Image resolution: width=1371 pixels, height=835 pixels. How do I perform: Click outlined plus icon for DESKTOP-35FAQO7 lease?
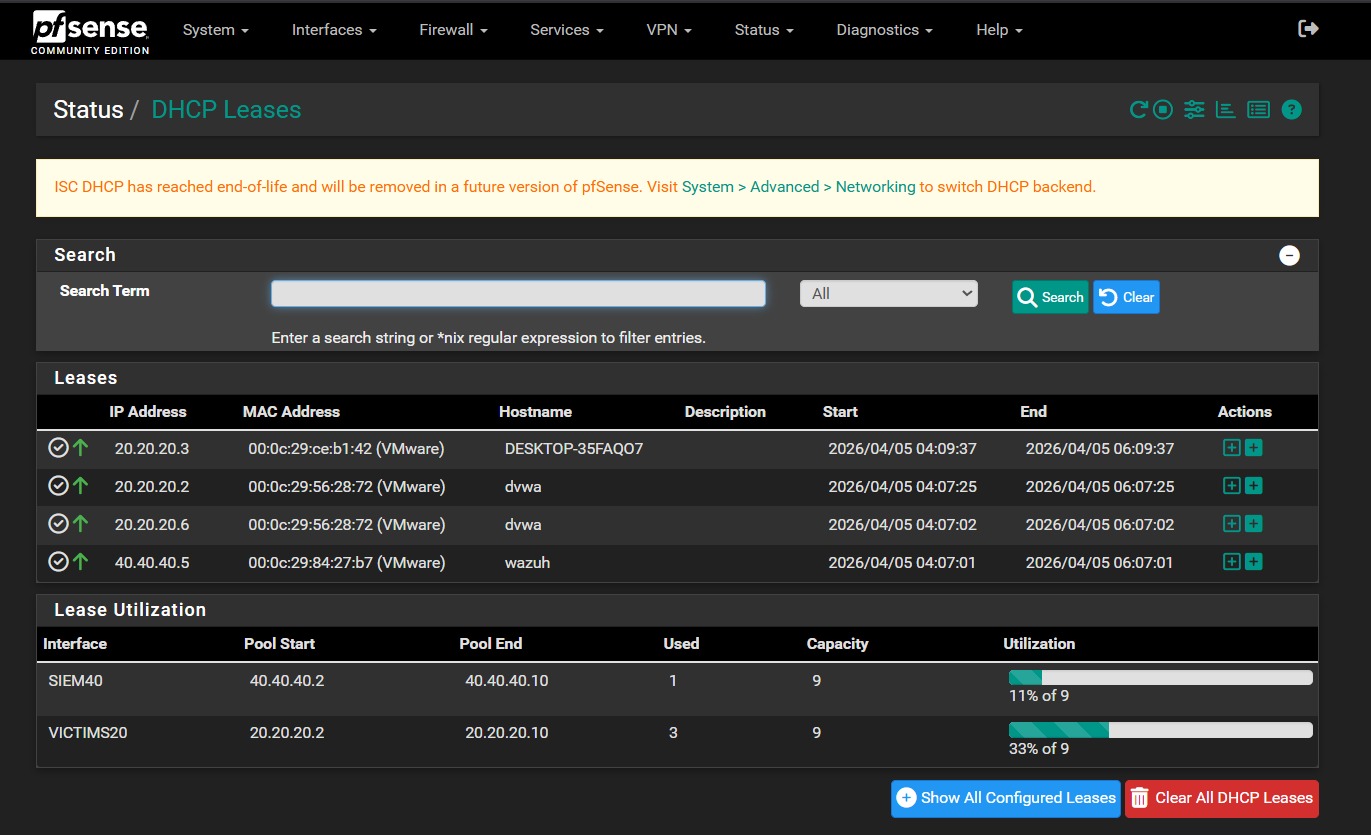(x=1232, y=448)
